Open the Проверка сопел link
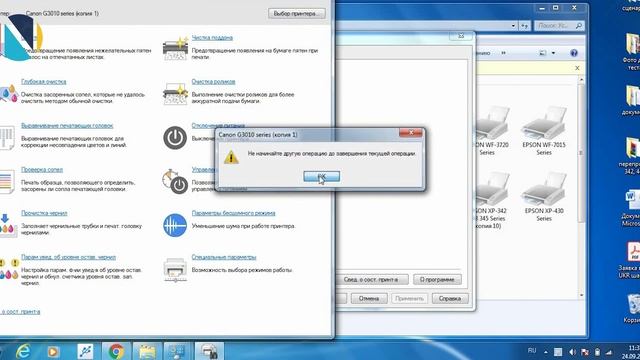Screen dimensions: 640x360 click(x=42, y=169)
